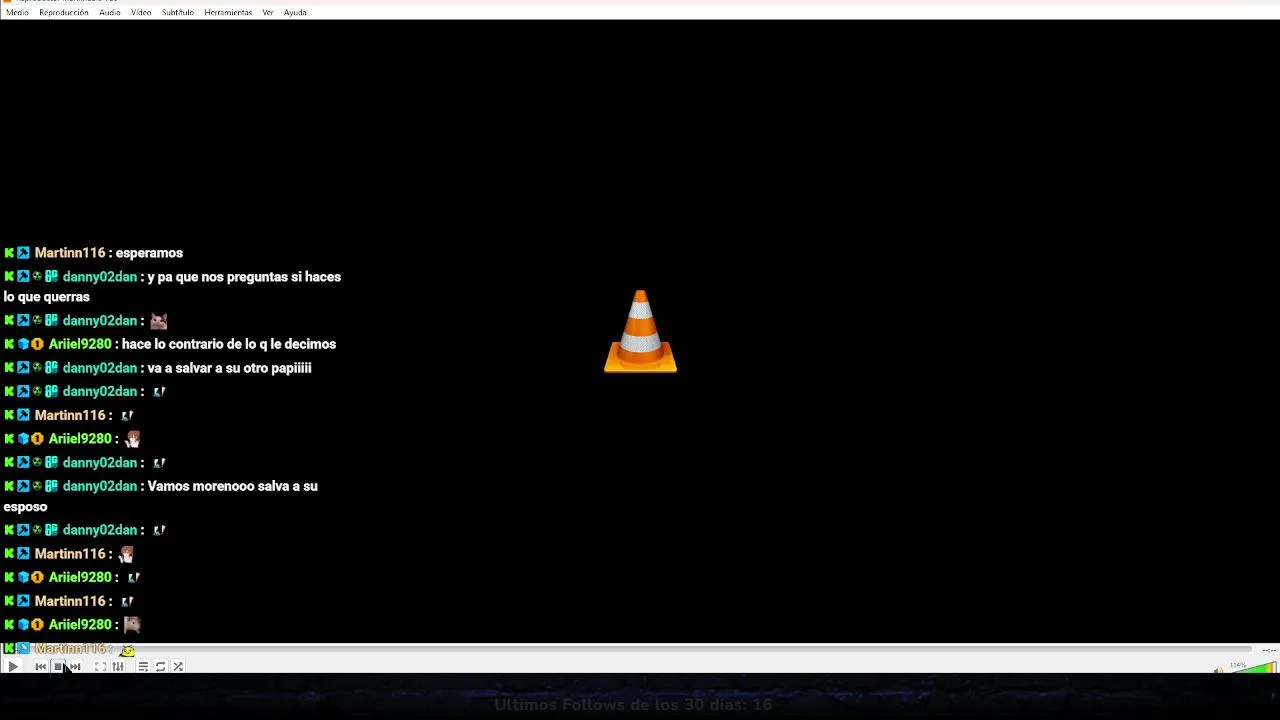The width and height of the screenshot is (1280, 720).
Task: Open the Medio menu
Action: click(x=17, y=13)
